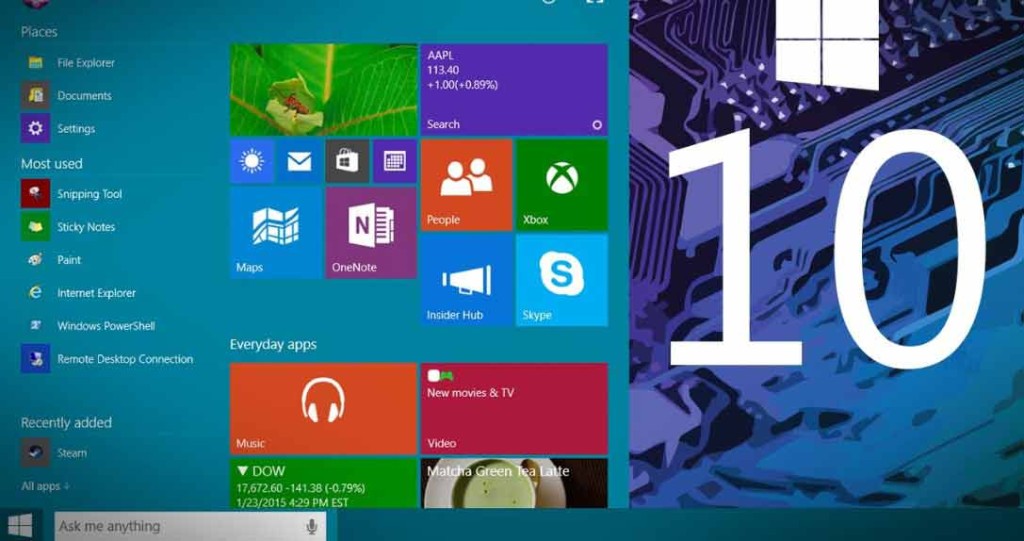Open Remote Desktop Connection icon
The height and width of the screenshot is (541, 1024).
[35, 359]
